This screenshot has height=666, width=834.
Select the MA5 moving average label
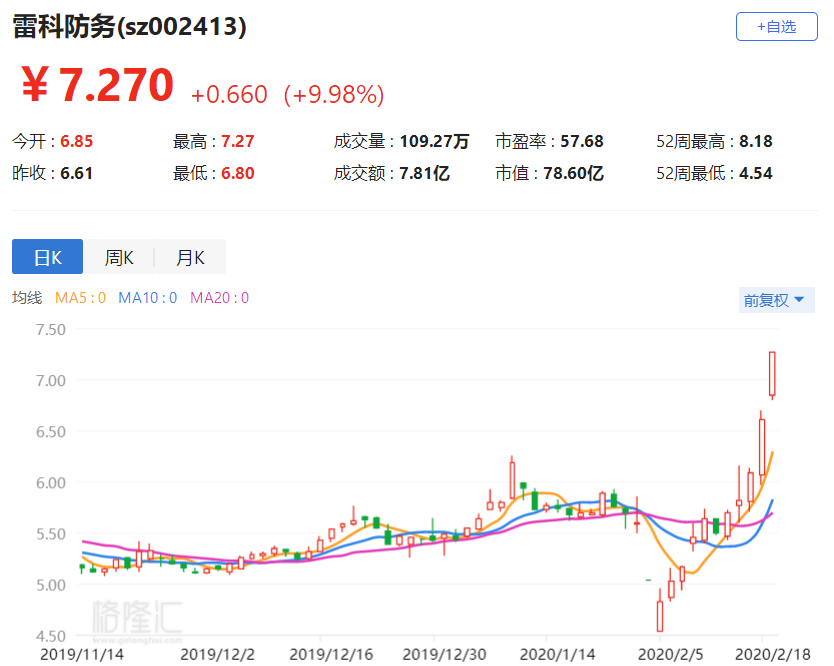coord(80,297)
